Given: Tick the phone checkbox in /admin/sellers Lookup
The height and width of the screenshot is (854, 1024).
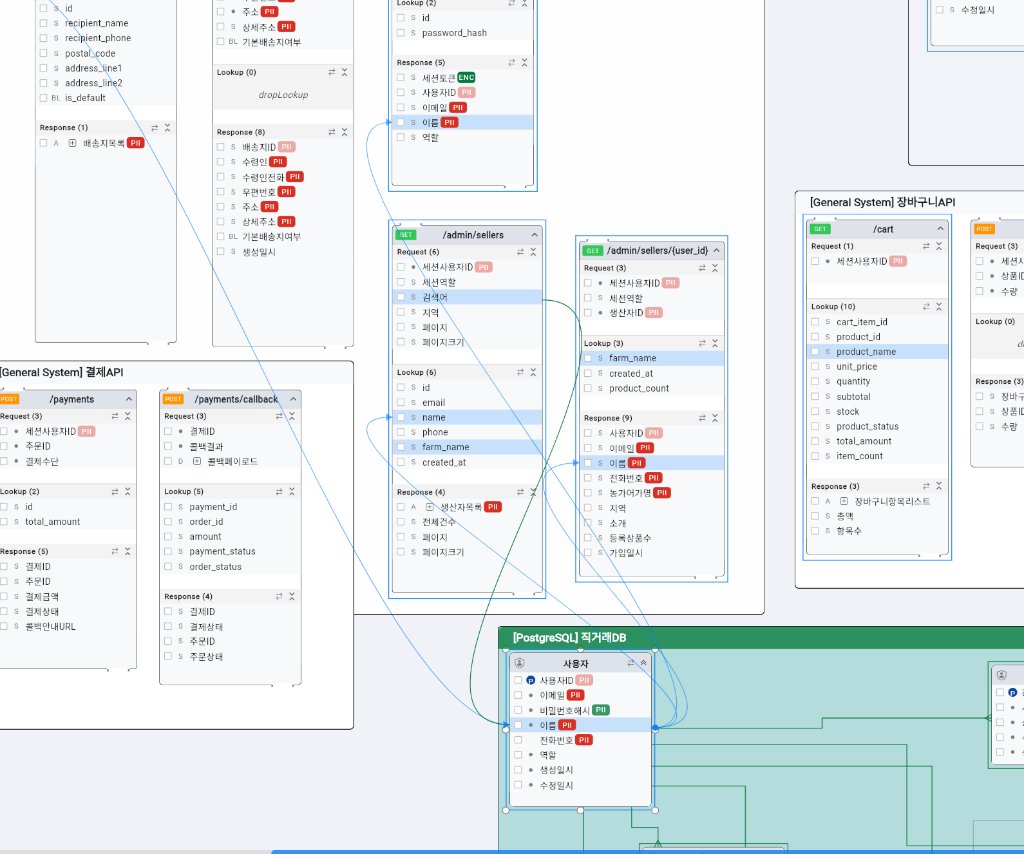Looking at the screenshot, I should pyautogui.click(x=401, y=432).
